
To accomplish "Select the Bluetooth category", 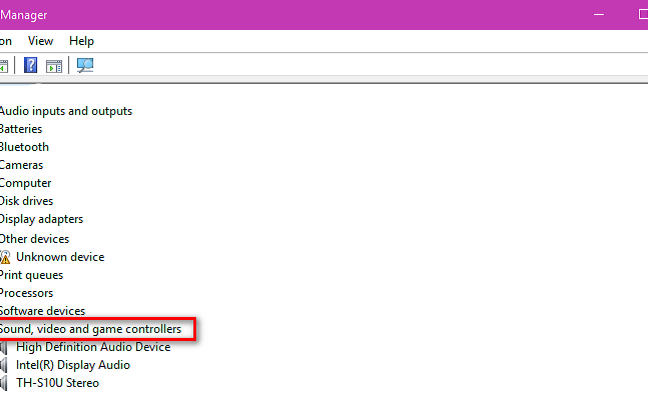I will tap(24, 147).
